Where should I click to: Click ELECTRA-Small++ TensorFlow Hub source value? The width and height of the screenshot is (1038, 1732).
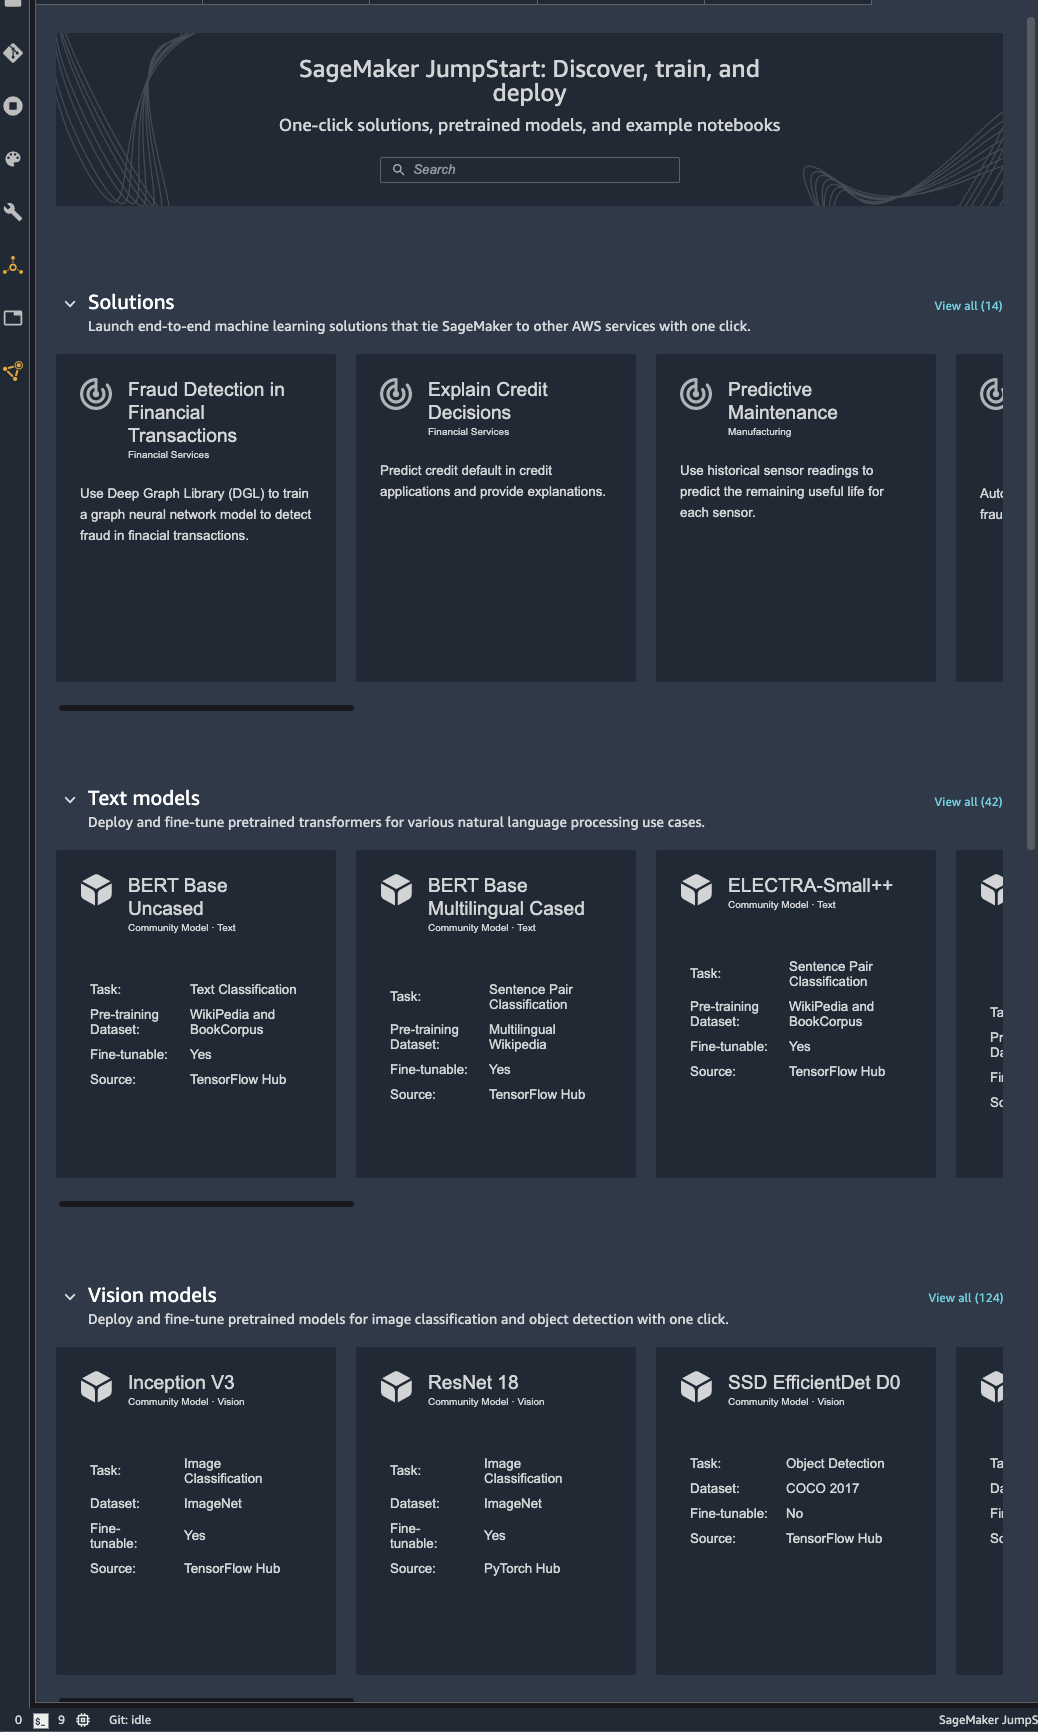tap(837, 1072)
